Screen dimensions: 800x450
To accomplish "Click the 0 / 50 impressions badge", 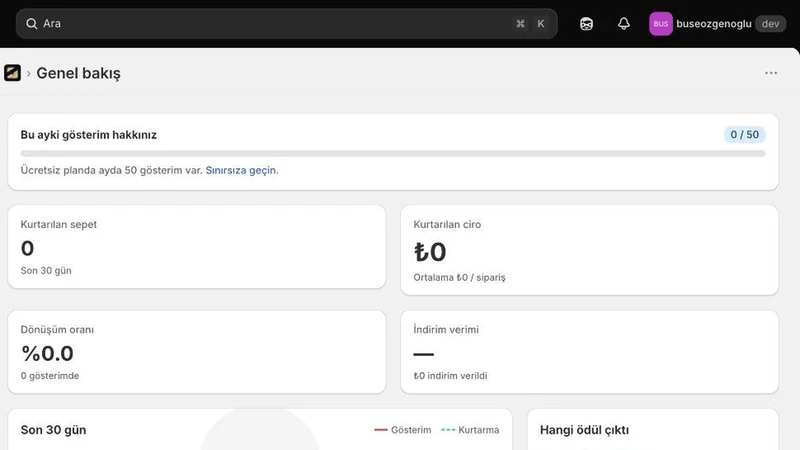I will [744, 135].
